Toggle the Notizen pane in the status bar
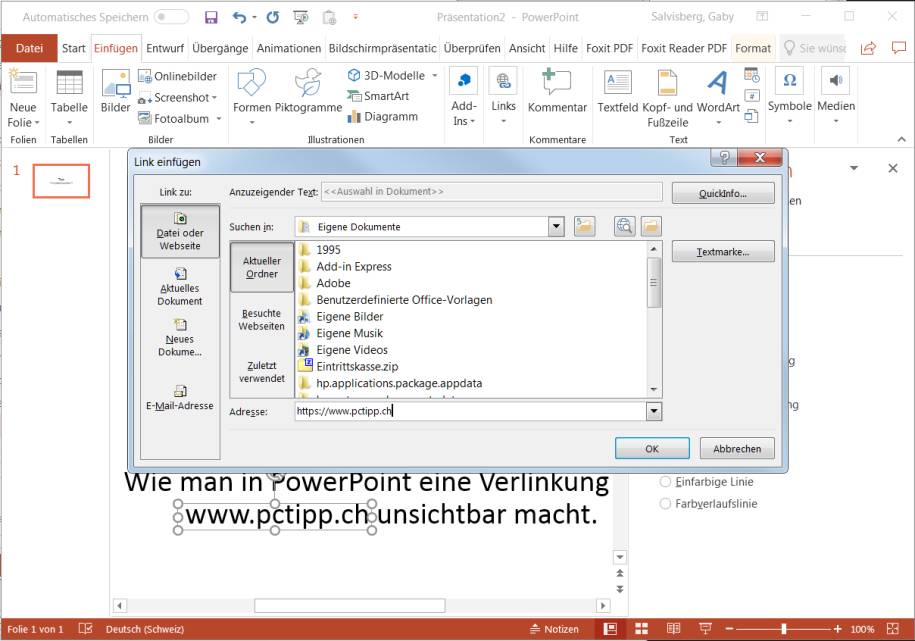Viewport: 915px width, 641px height. (x=553, y=629)
